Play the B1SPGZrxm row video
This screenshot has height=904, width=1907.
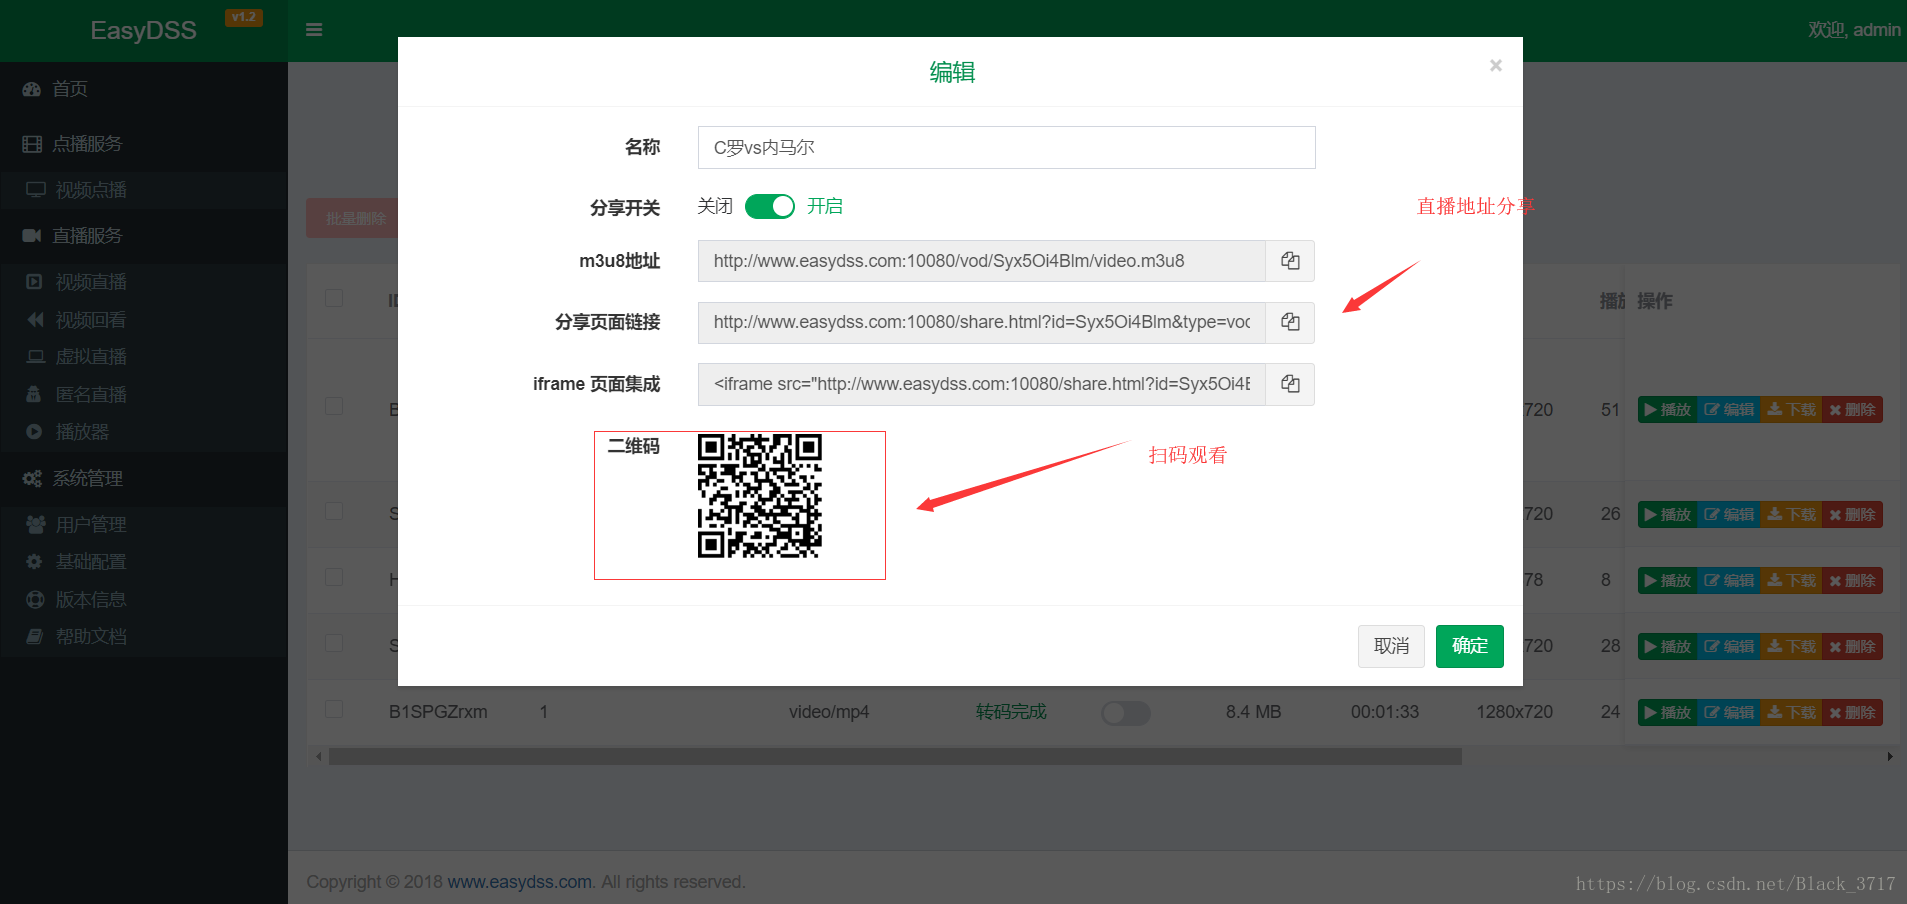[x=1667, y=713]
